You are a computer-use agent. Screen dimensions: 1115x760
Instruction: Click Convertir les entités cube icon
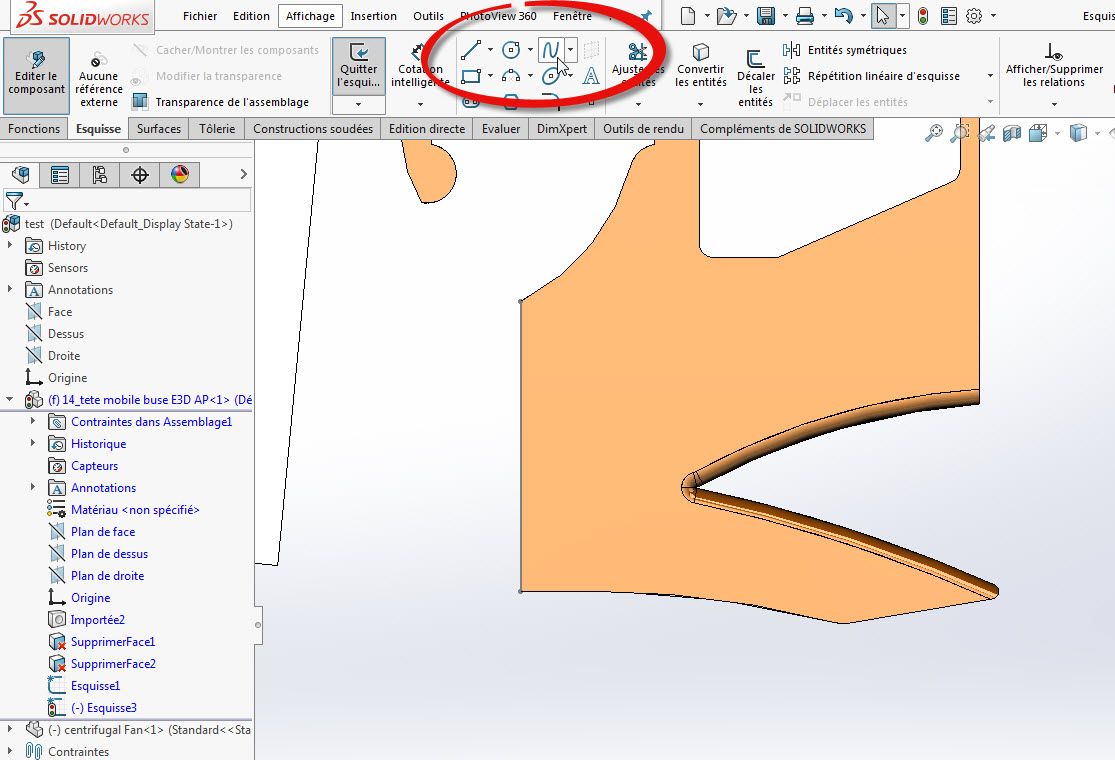point(700,51)
